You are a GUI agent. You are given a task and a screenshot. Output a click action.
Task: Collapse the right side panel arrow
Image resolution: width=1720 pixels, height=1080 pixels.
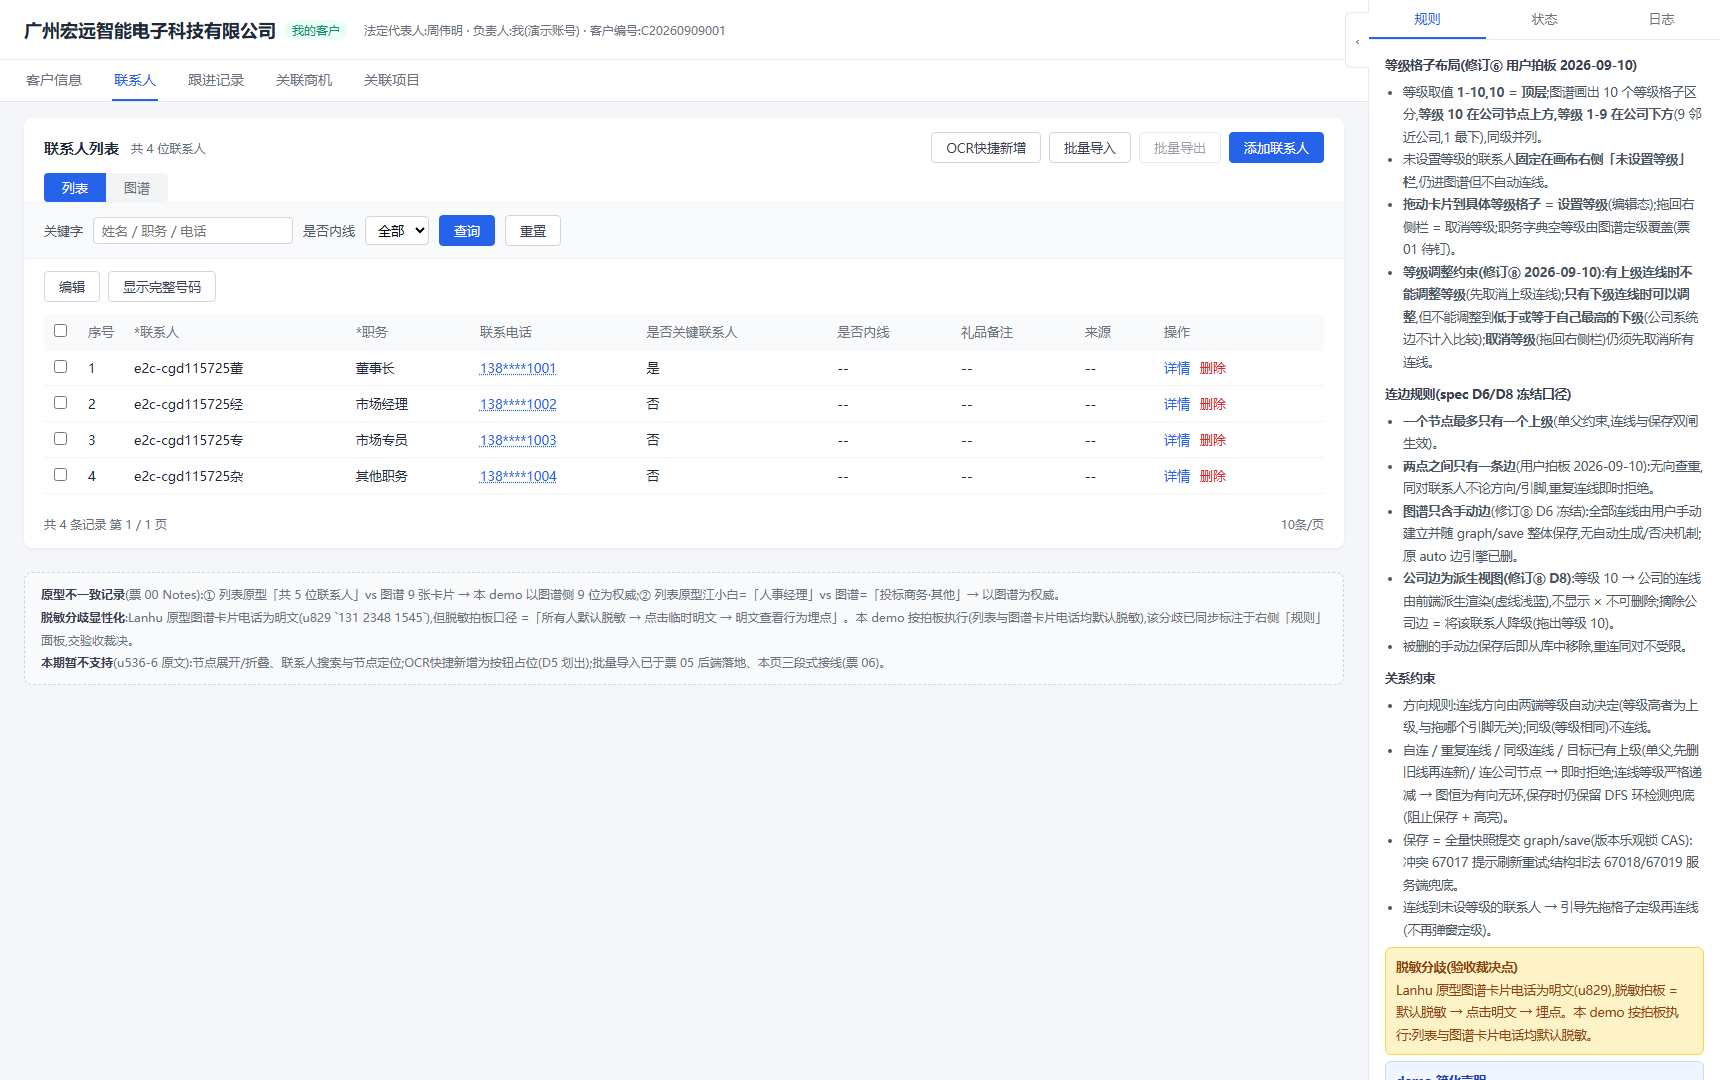click(x=1357, y=42)
